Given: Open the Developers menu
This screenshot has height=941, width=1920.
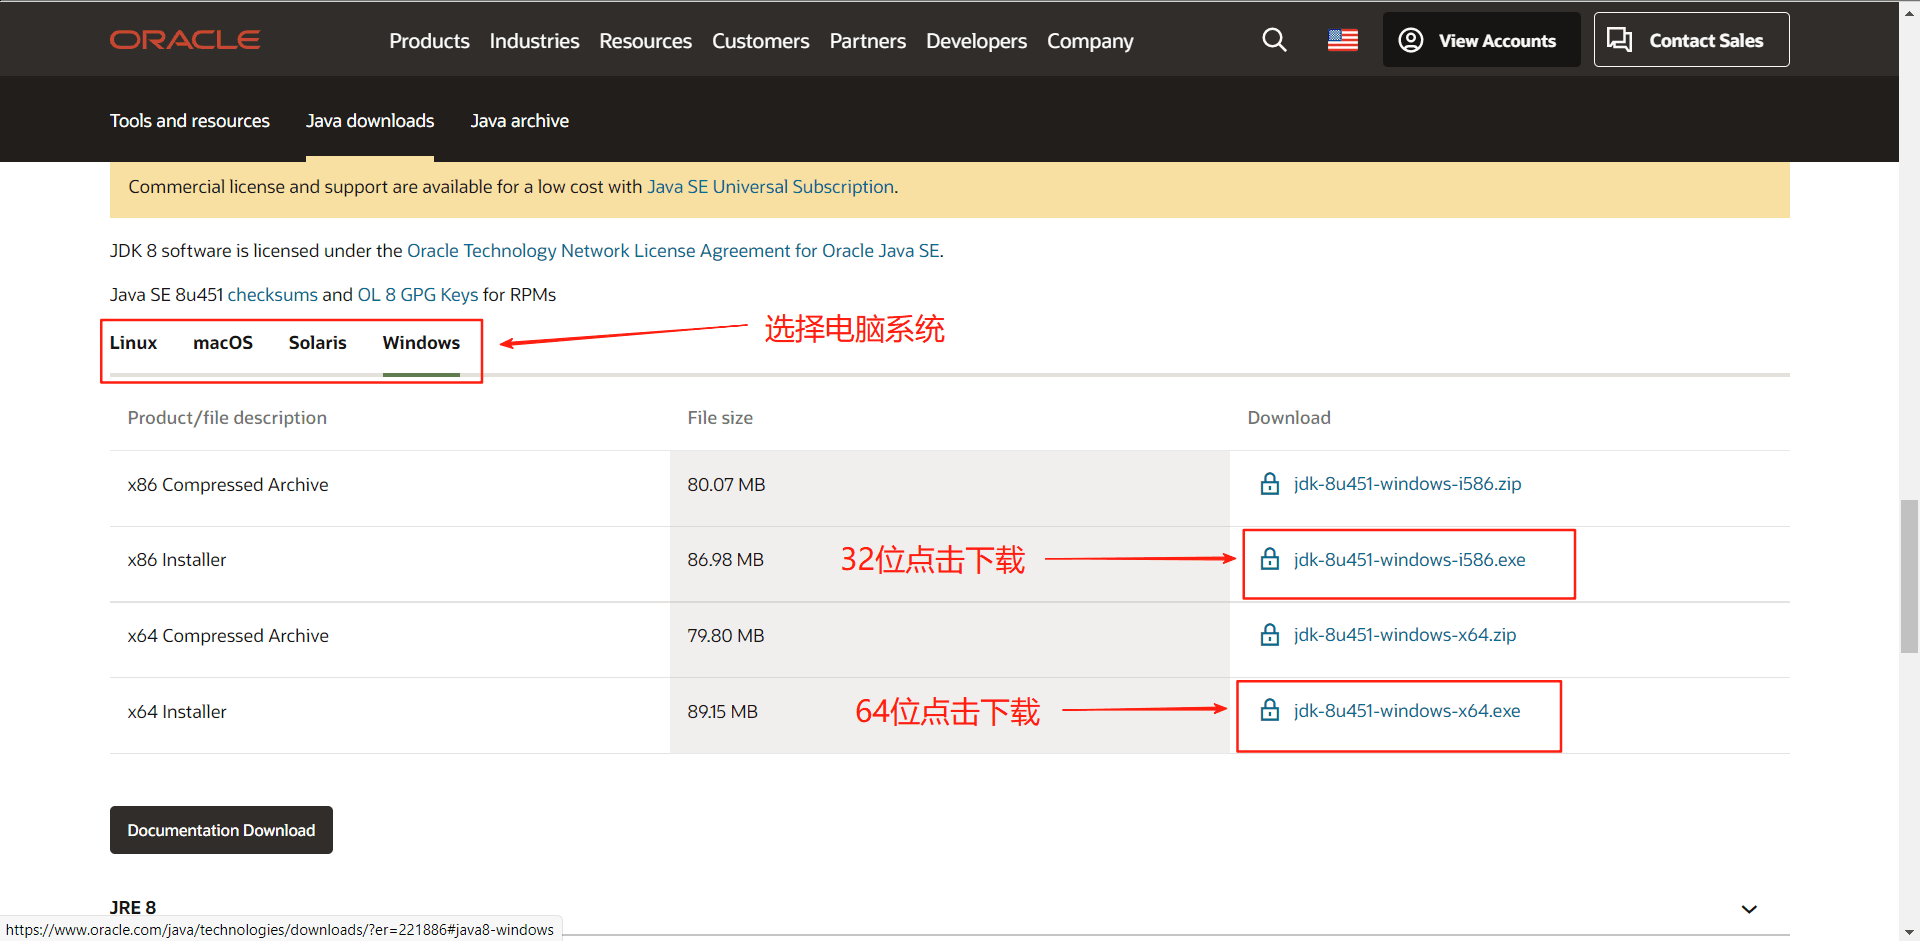Looking at the screenshot, I should (x=976, y=41).
